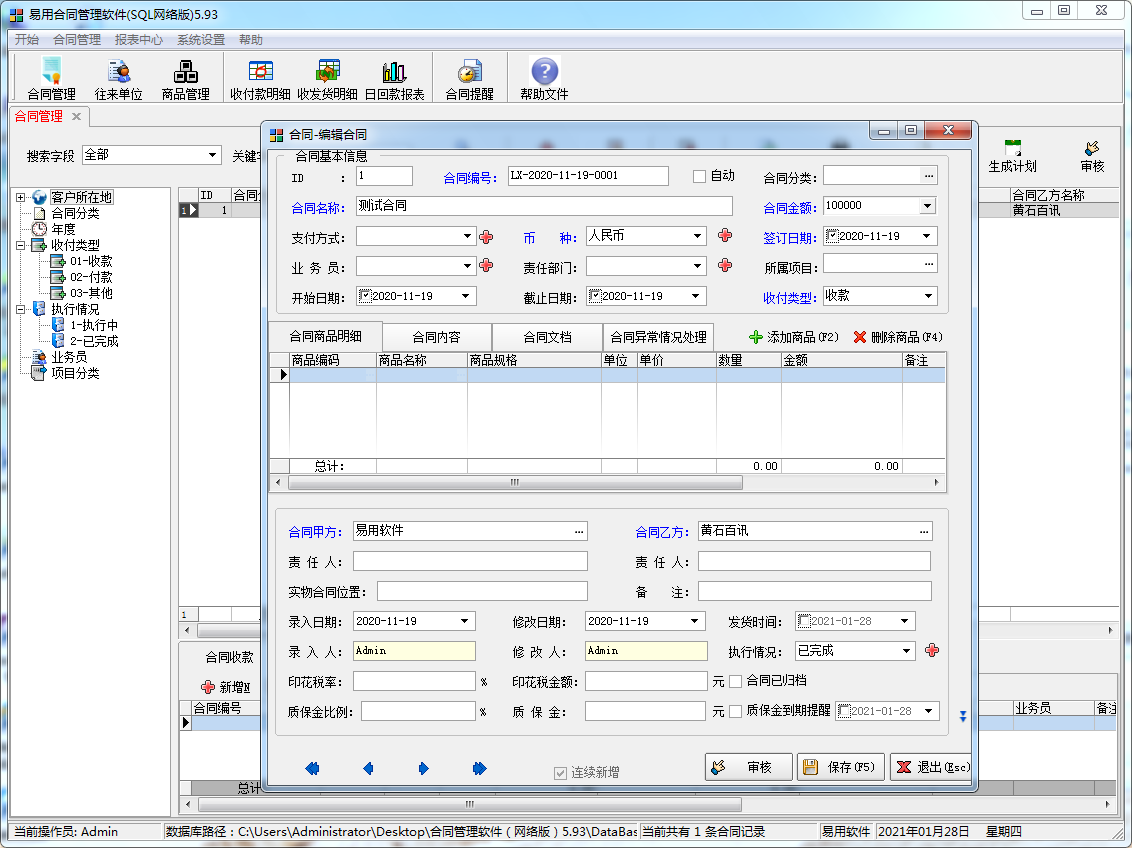Expand 客户所在地 tree node
The width and height of the screenshot is (1132, 848).
[21, 197]
